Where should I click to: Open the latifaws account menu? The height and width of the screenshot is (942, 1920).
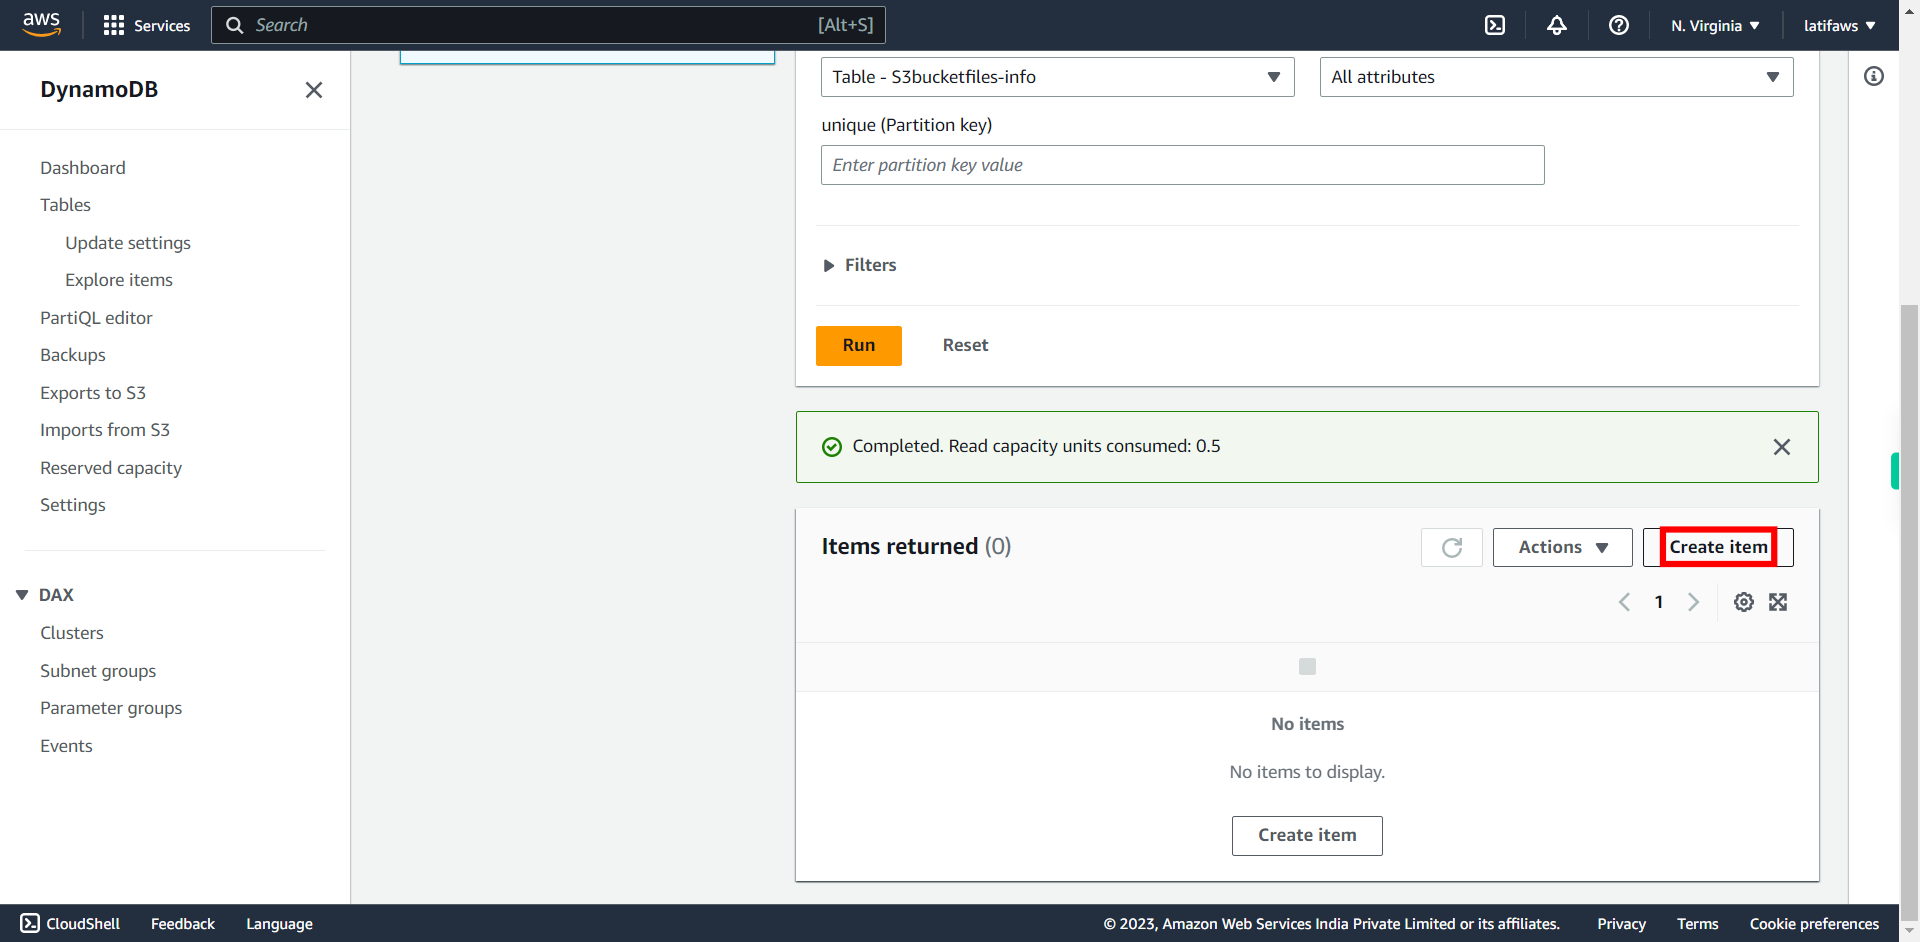tap(1840, 25)
